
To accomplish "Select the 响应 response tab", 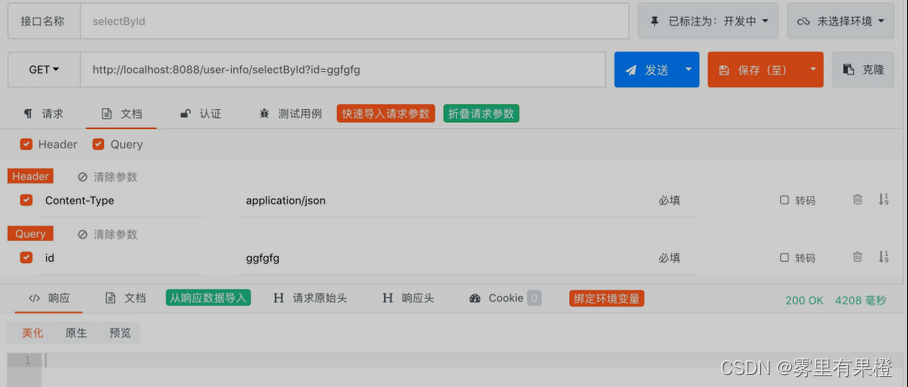I will [50, 298].
